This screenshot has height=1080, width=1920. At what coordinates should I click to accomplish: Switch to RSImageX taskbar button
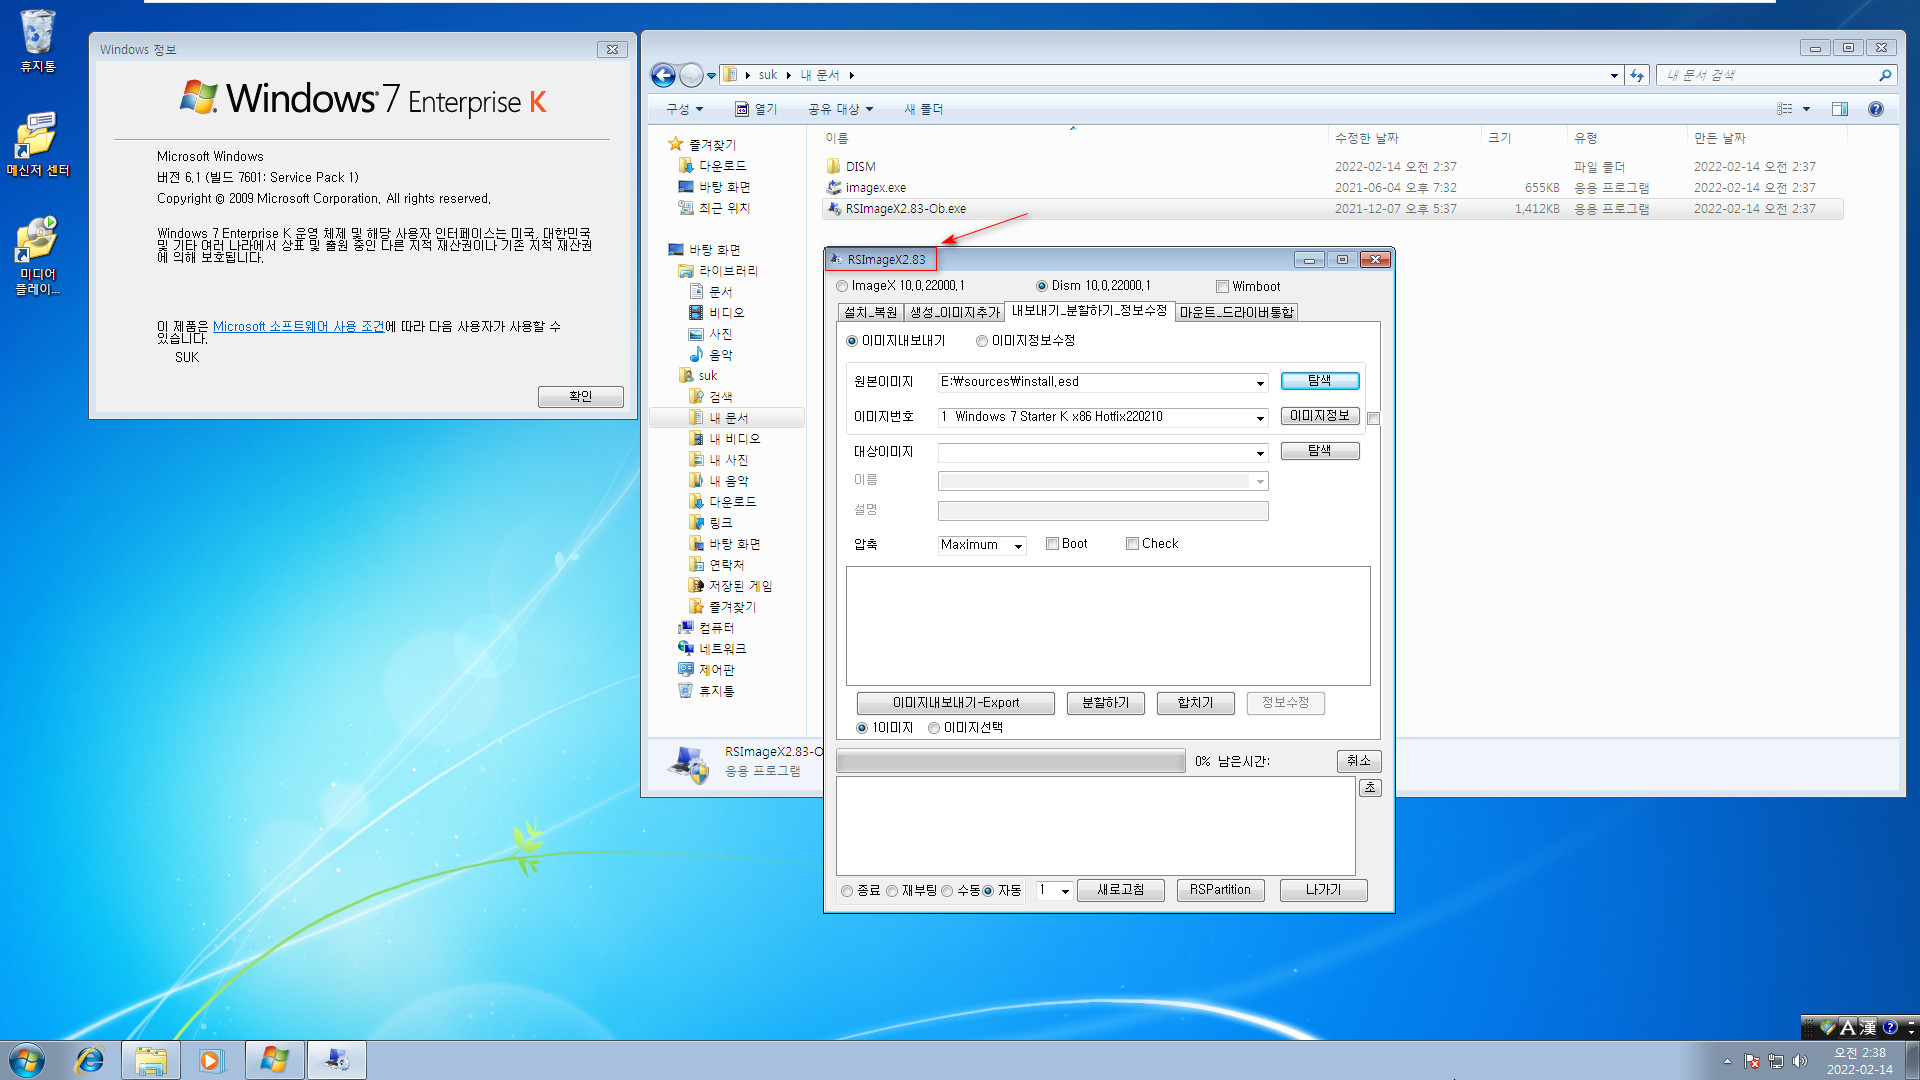336,1060
